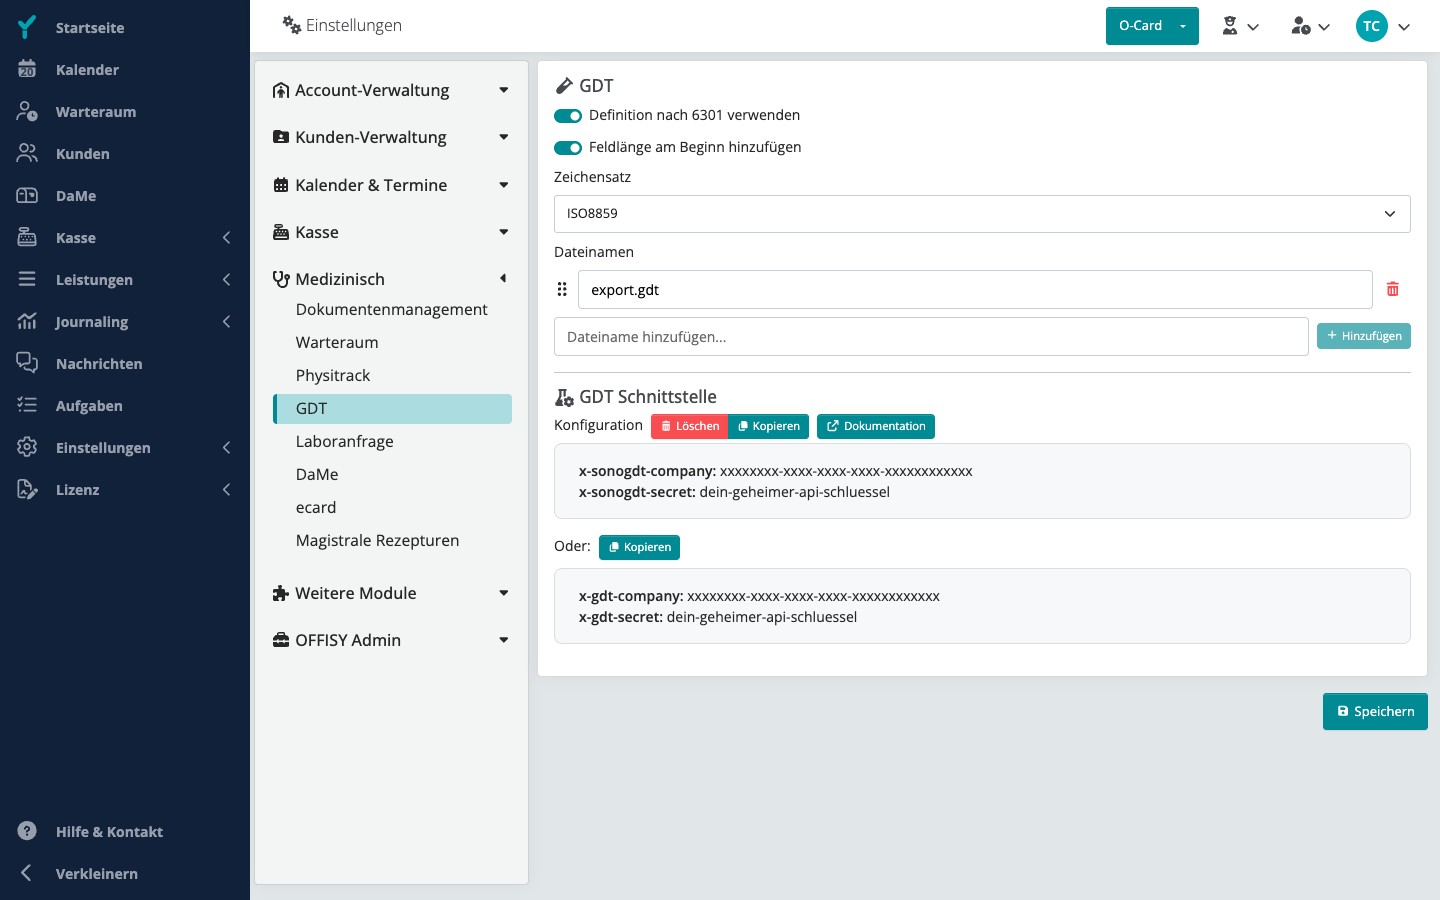Click the Einstellungen gear icon in sidebar
This screenshot has width=1440, height=900.
click(x=27, y=447)
